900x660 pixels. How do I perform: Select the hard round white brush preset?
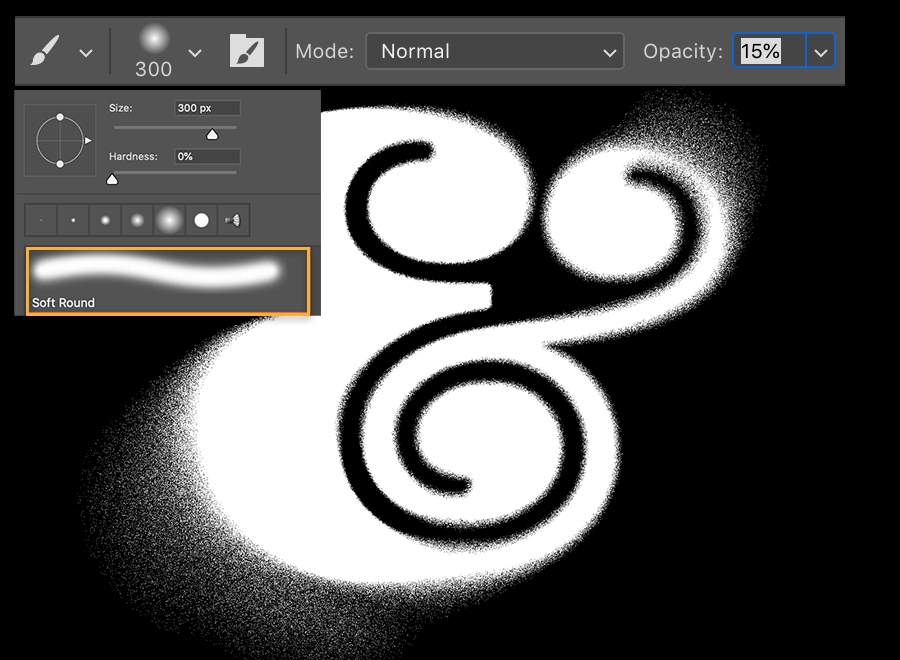click(x=201, y=220)
